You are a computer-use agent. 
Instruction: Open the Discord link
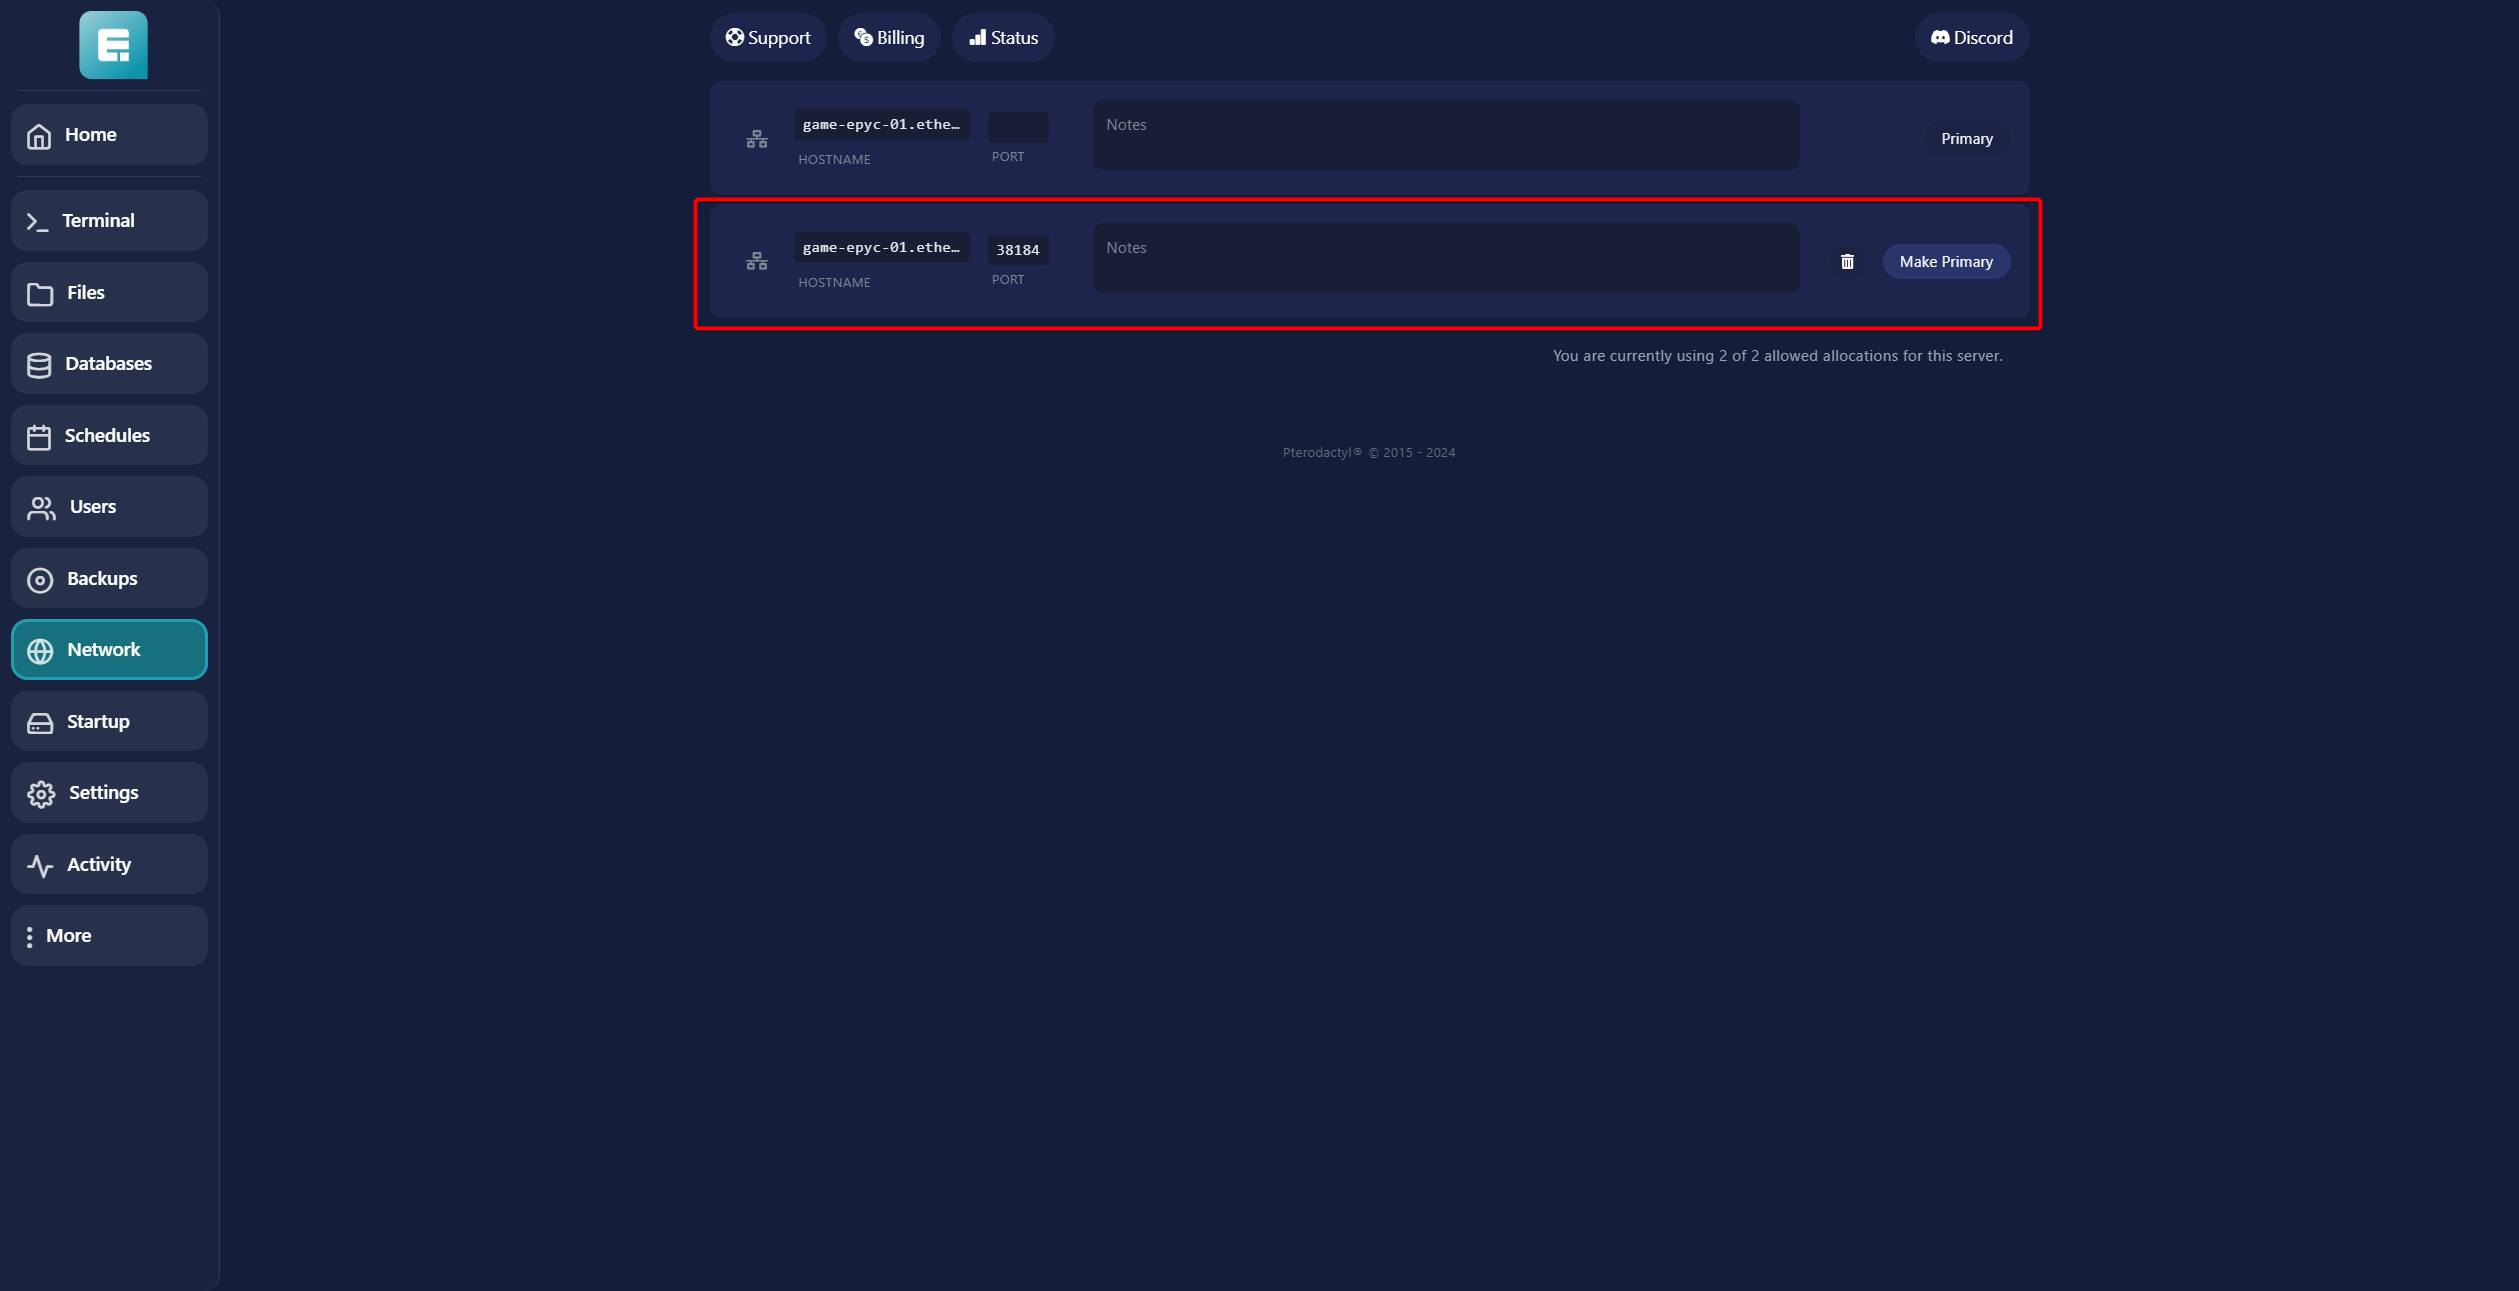(1971, 38)
